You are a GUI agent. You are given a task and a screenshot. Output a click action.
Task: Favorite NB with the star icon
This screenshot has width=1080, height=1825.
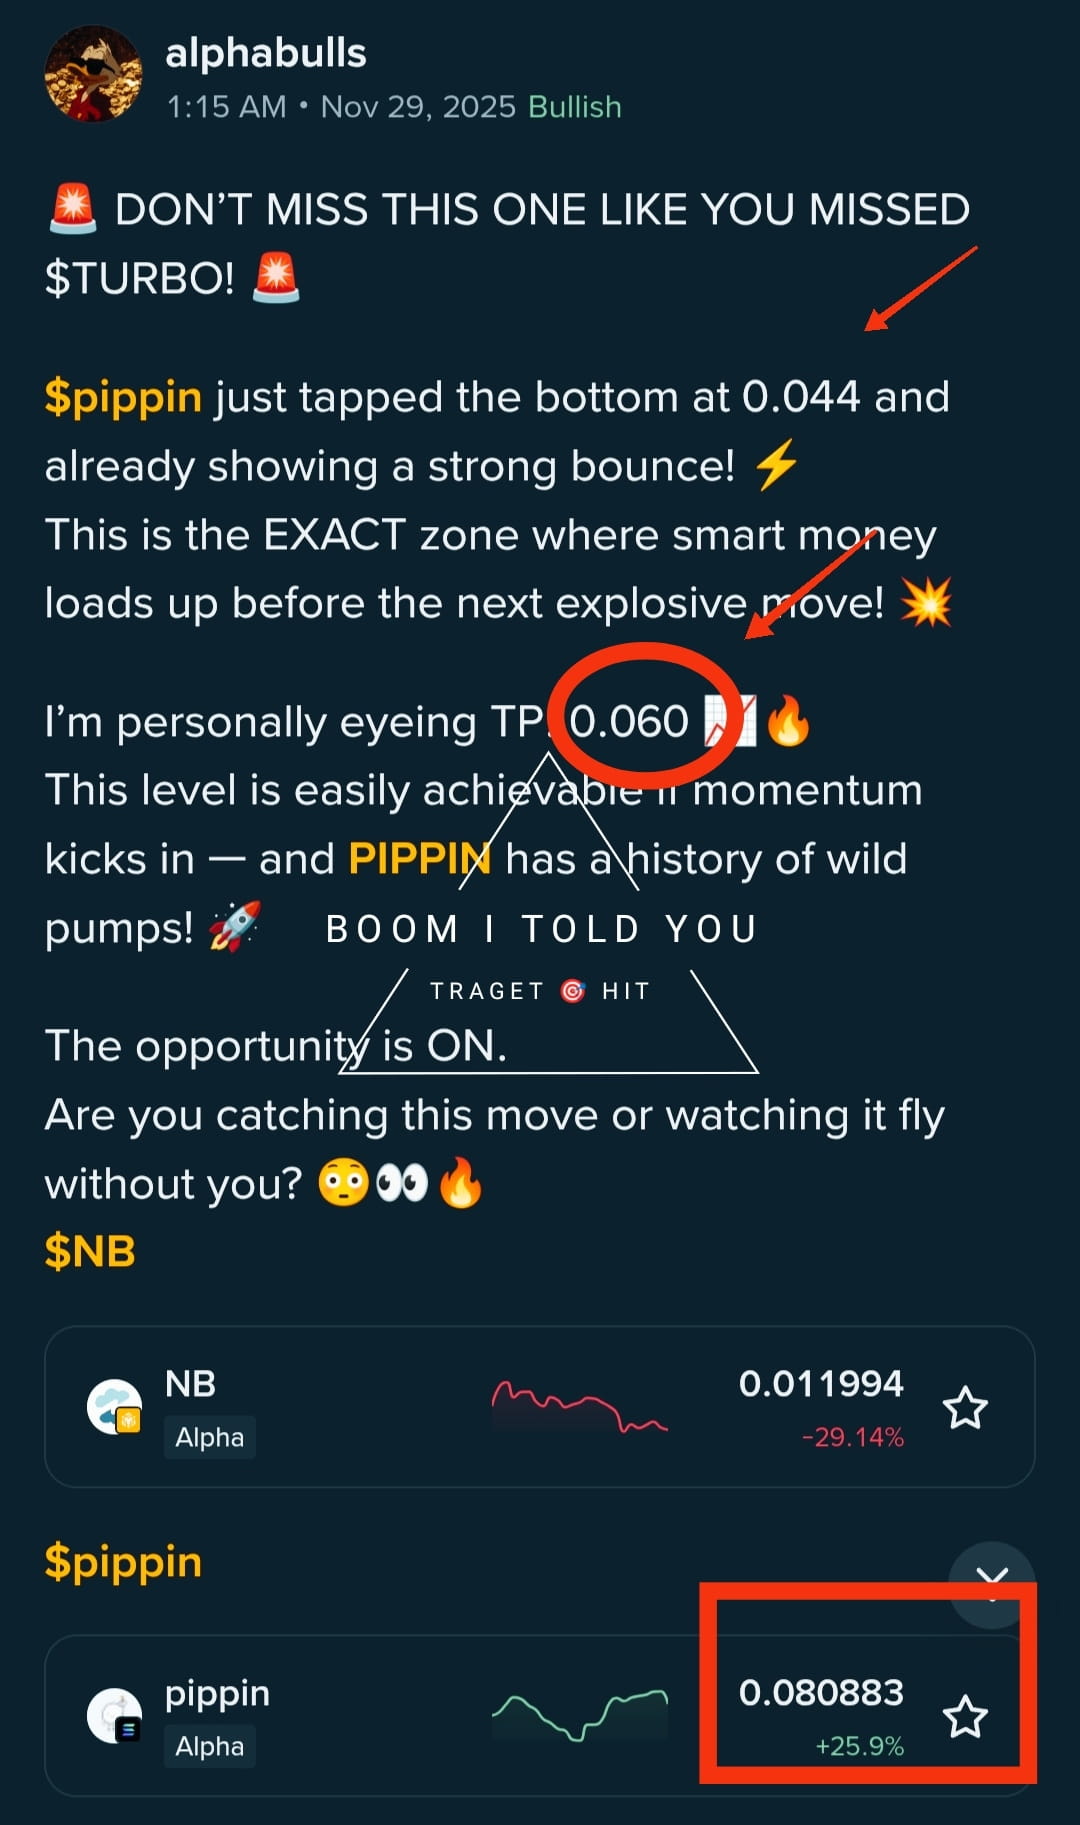tap(965, 1408)
